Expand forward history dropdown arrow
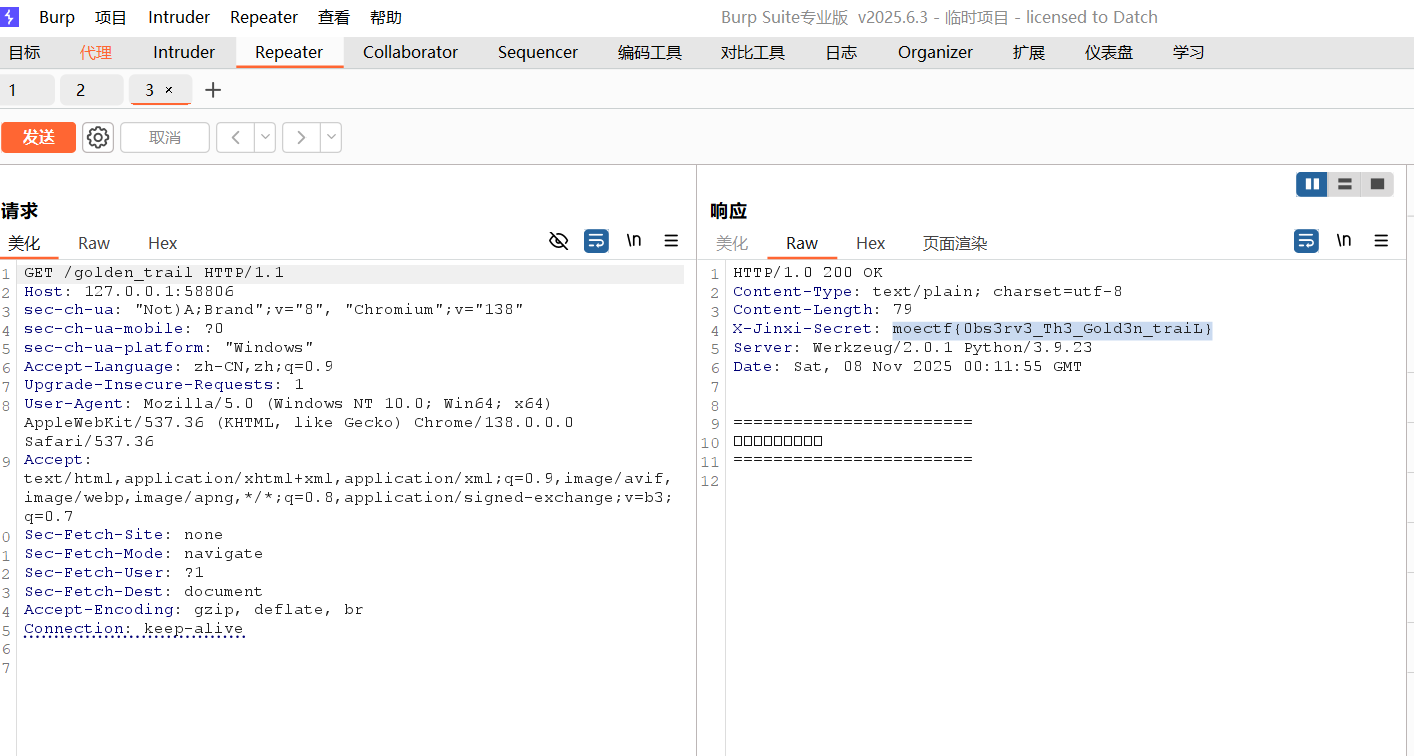This screenshot has width=1414, height=756. pos(331,137)
